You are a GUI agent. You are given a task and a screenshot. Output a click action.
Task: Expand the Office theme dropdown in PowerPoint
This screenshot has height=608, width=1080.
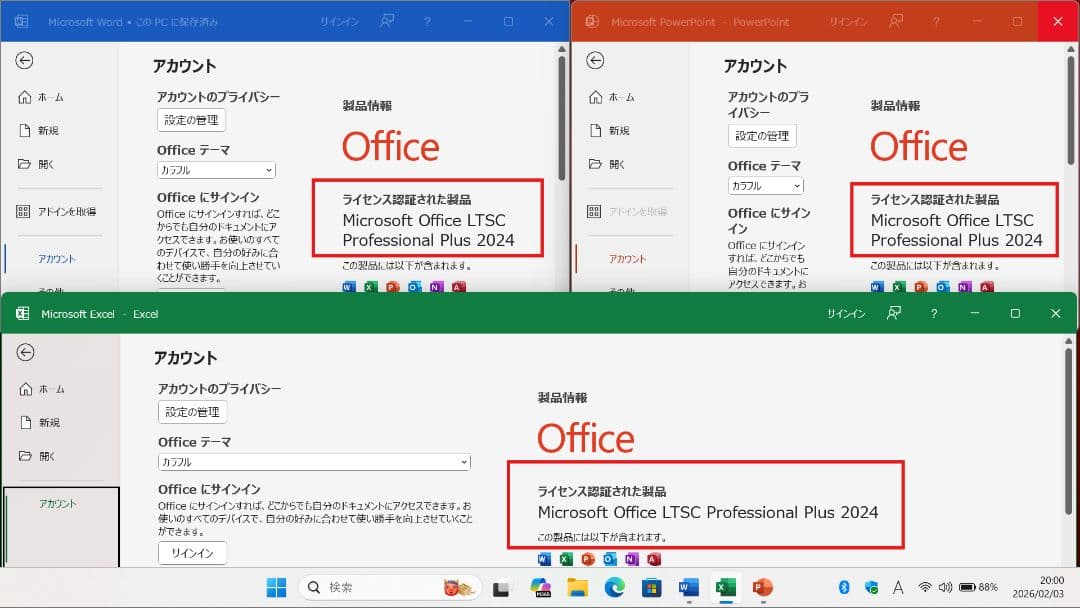765,186
